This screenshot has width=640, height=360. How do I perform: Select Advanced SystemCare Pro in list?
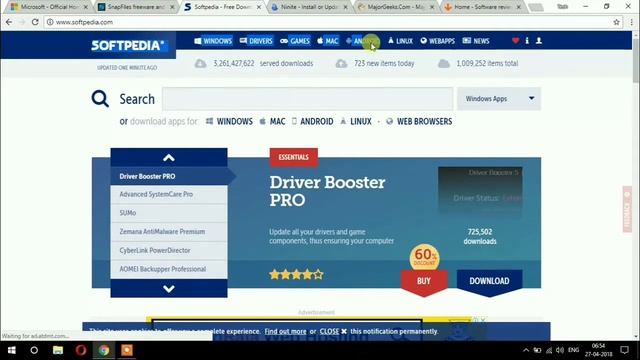(169, 194)
